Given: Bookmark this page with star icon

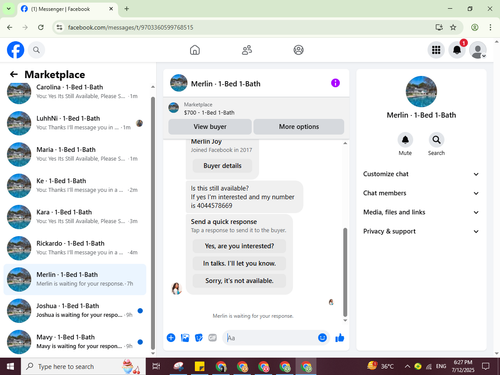Looking at the screenshot, I should tap(453, 27).
